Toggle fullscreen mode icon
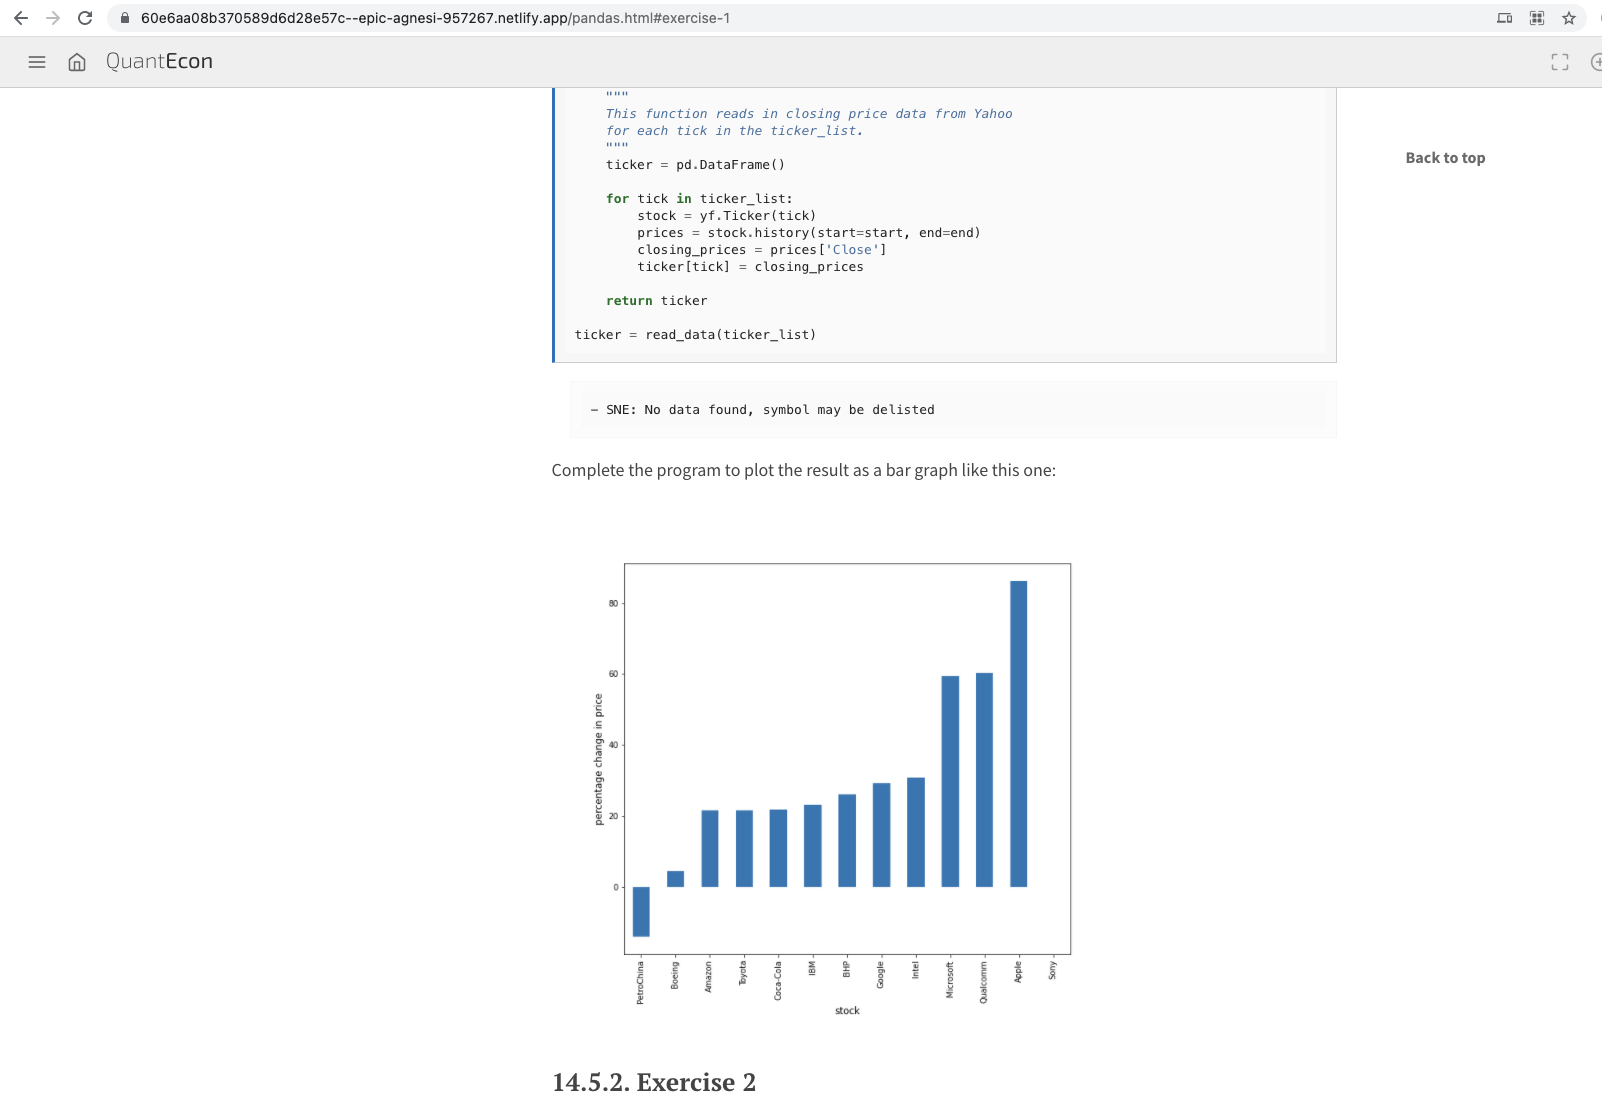The height and width of the screenshot is (1117, 1602). tap(1560, 62)
